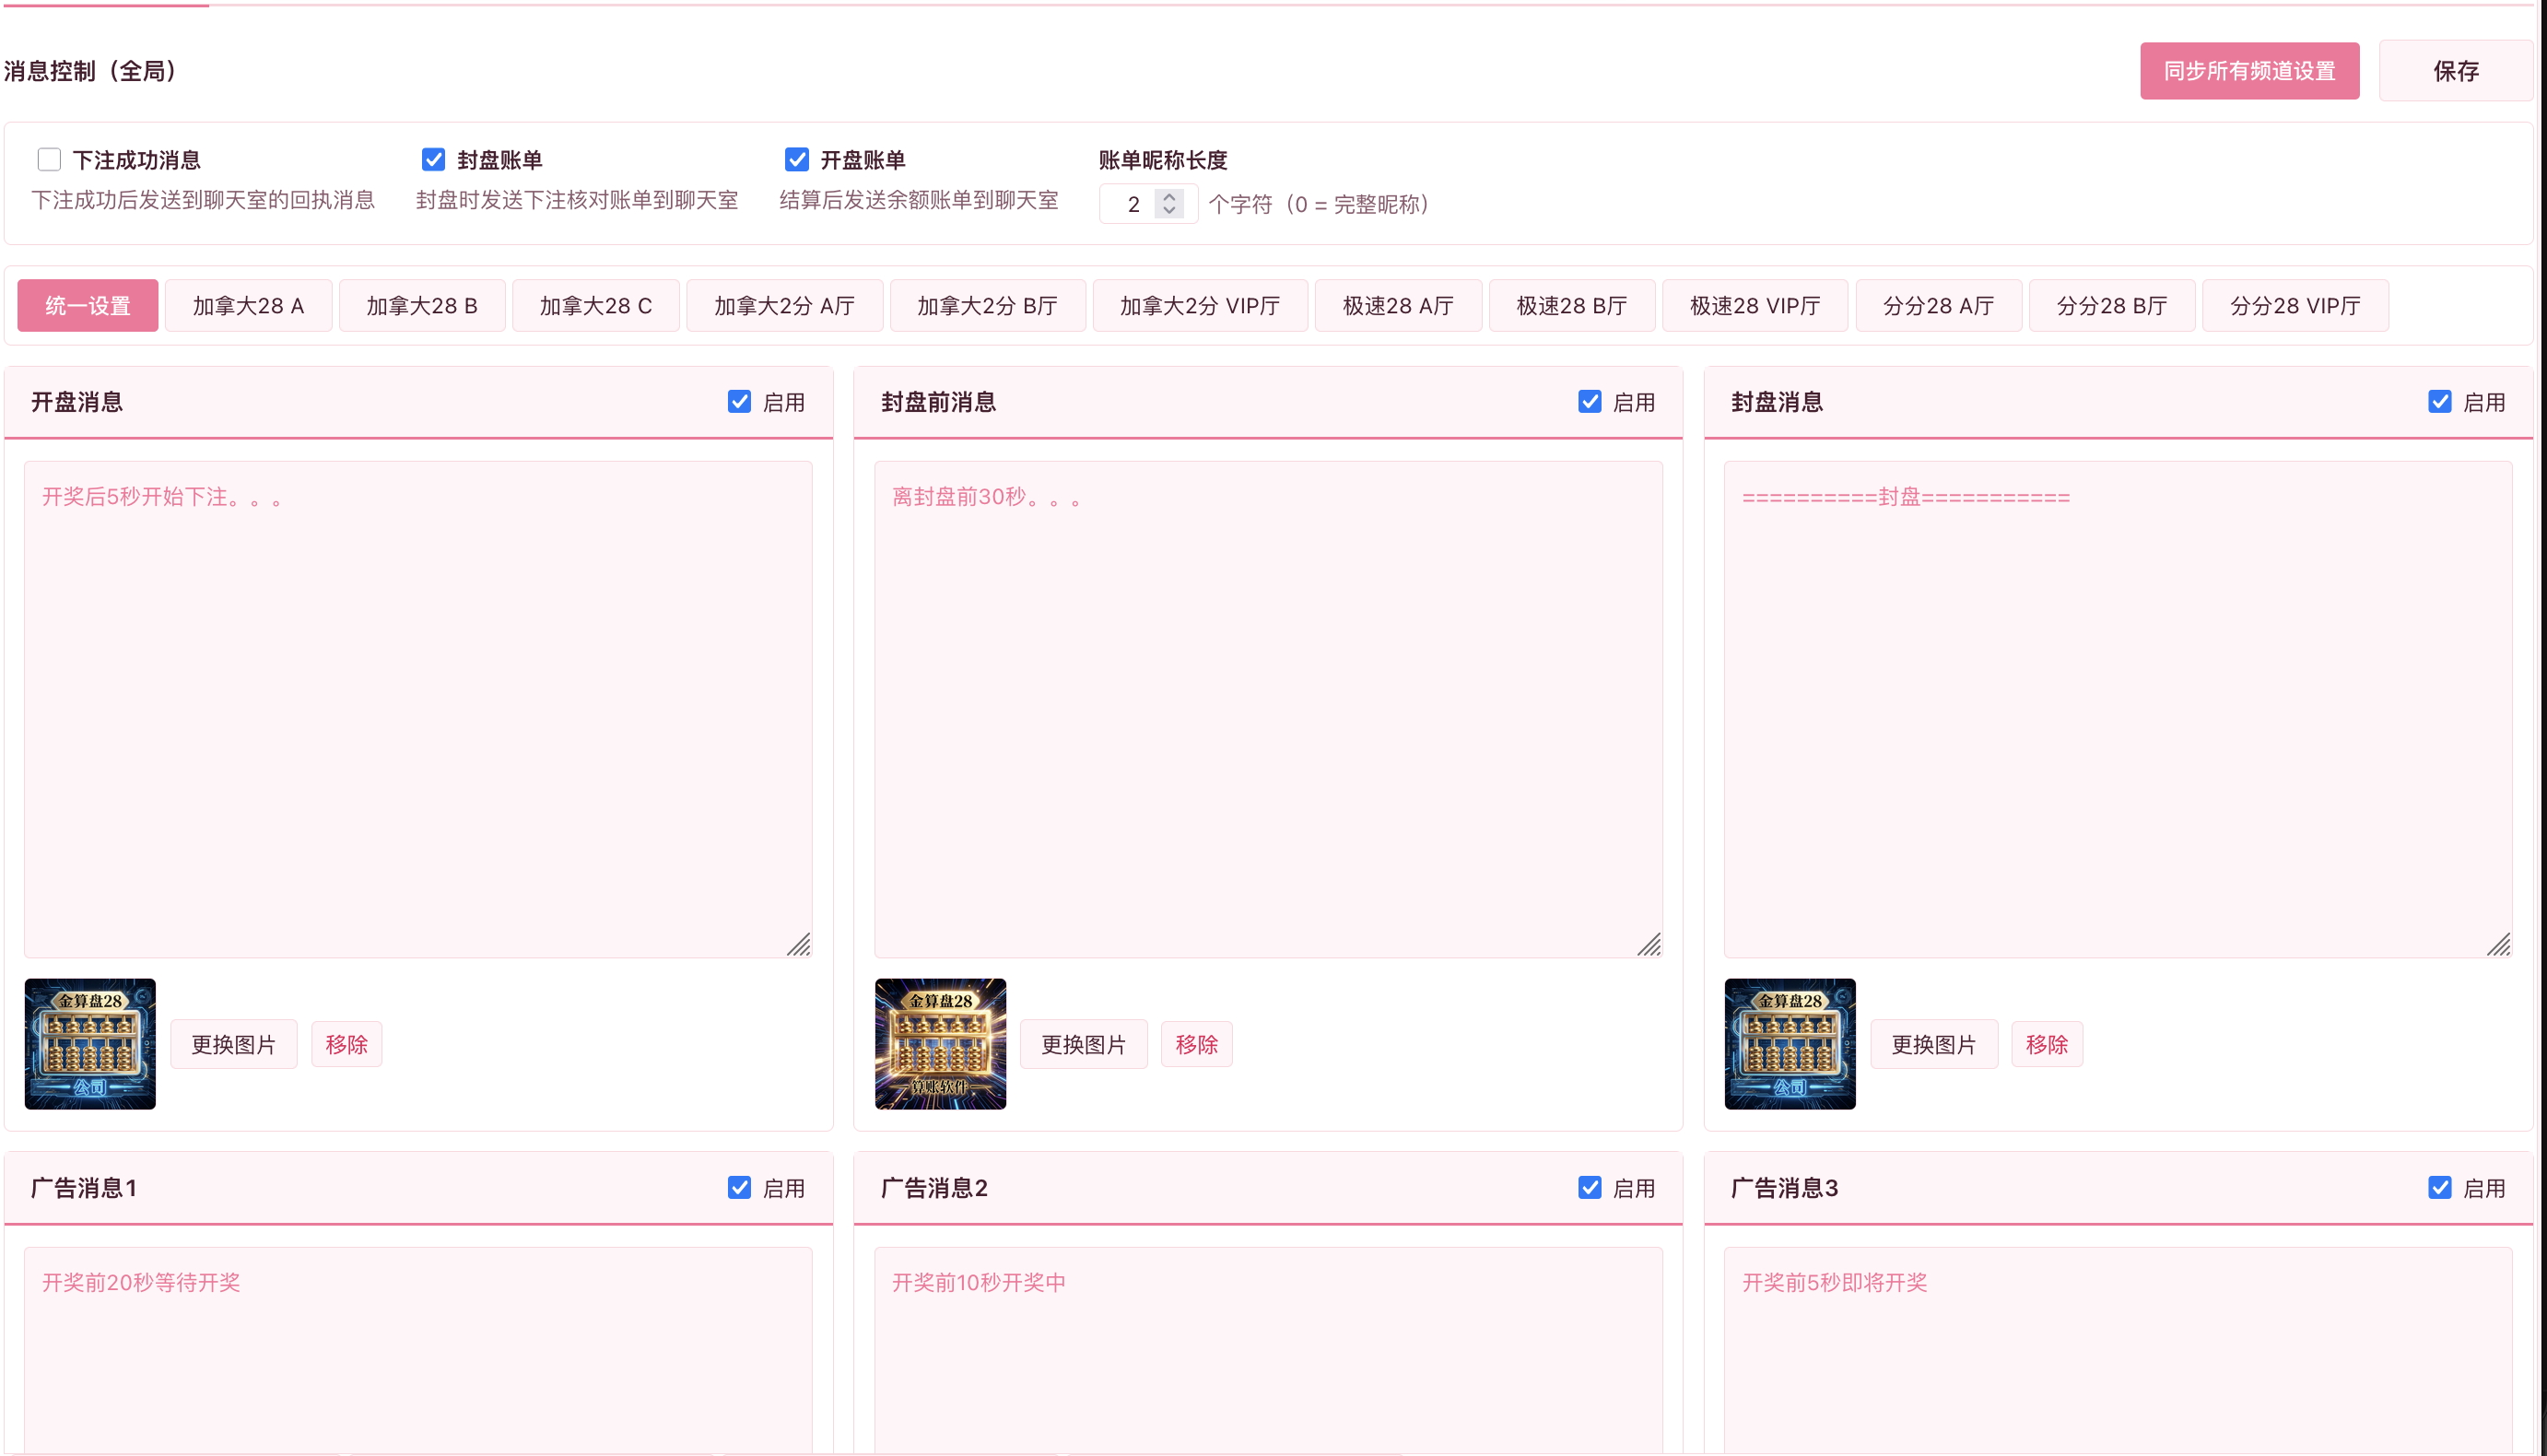Click 移除 under 开盘消息
The height and width of the screenshot is (1456, 2547).
click(x=347, y=1045)
